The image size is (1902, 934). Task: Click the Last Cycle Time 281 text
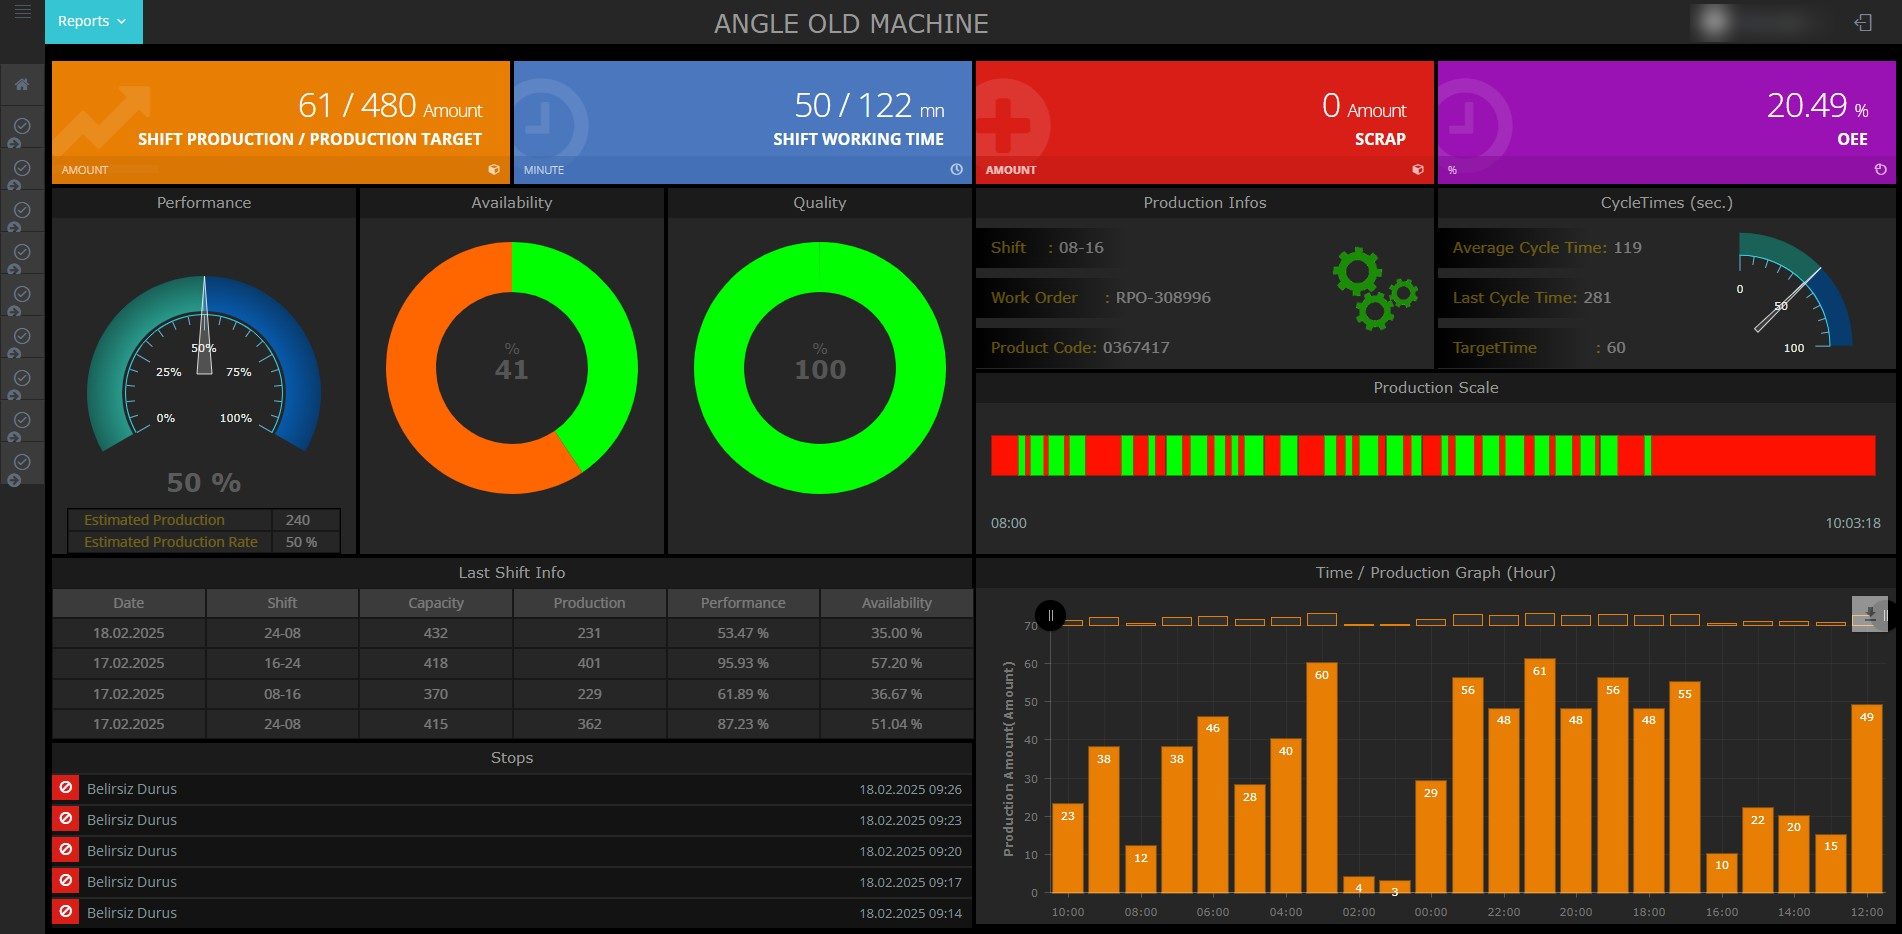click(x=1532, y=297)
